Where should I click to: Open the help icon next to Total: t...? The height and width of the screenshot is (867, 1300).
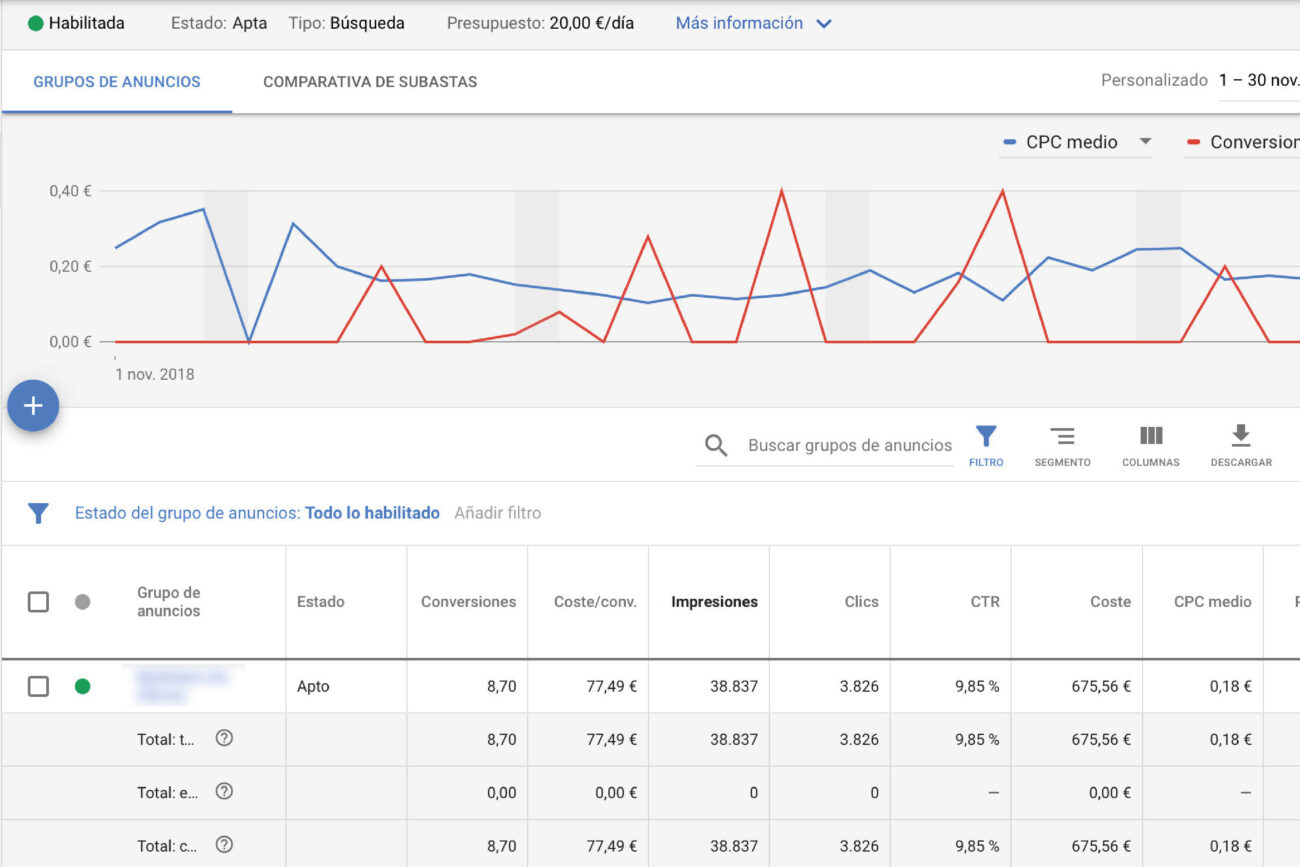pyautogui.click(x=224, y=738)
